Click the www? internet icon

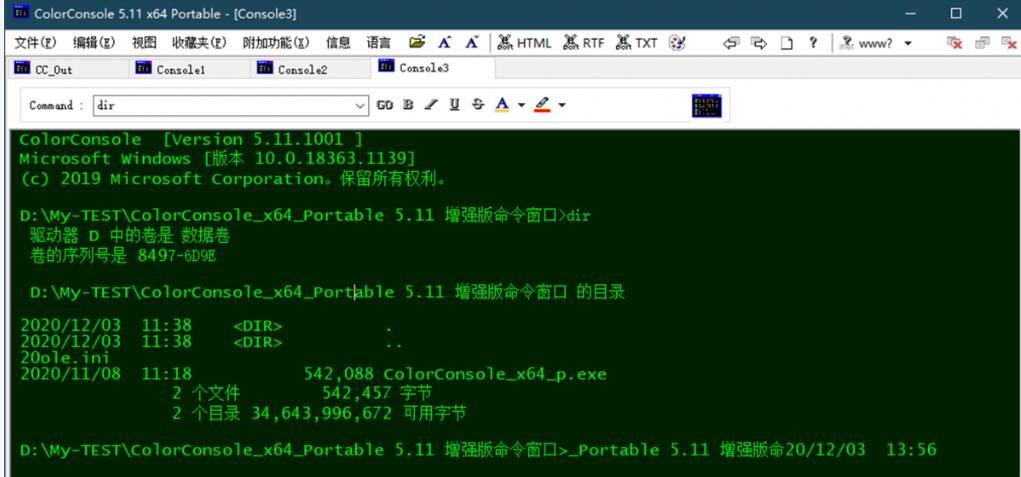click(867, 44)
